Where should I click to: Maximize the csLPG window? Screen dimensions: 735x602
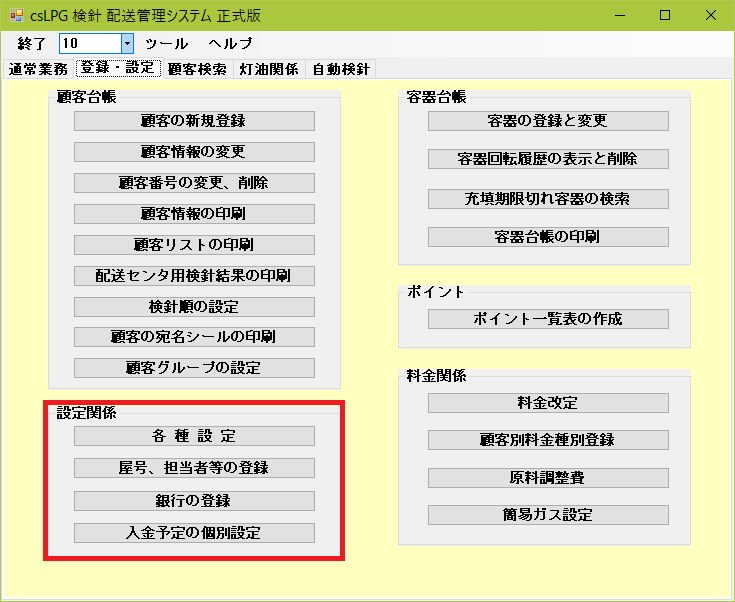(665, 15)
